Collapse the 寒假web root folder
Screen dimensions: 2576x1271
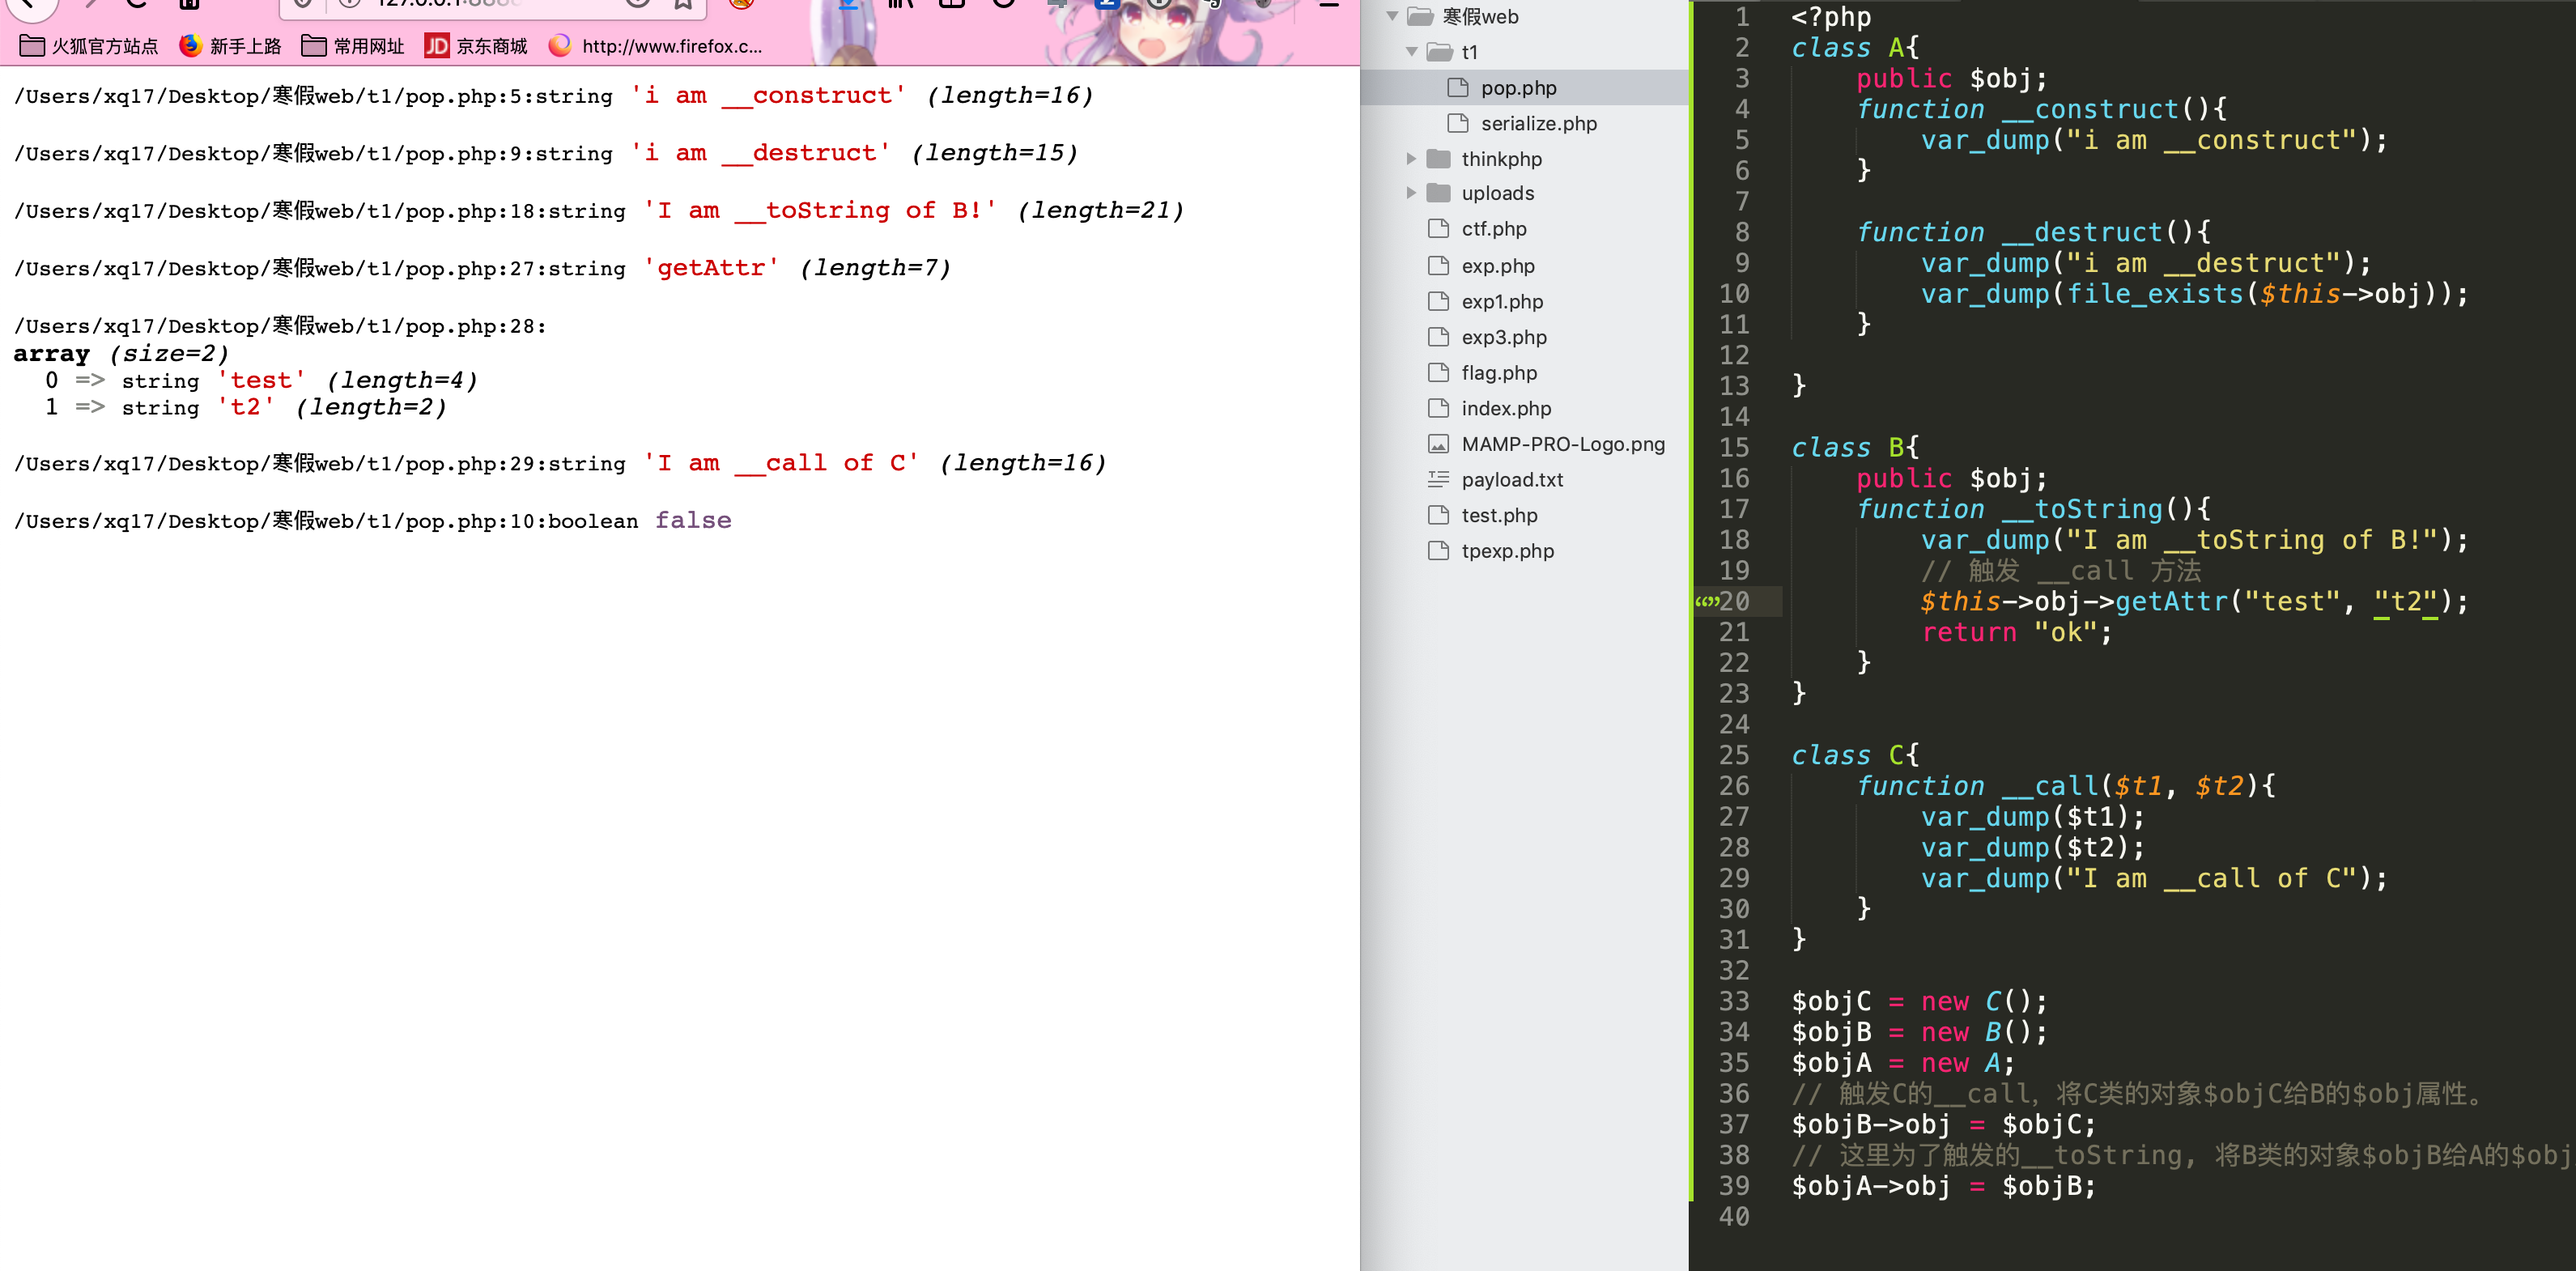(1392, 17)
